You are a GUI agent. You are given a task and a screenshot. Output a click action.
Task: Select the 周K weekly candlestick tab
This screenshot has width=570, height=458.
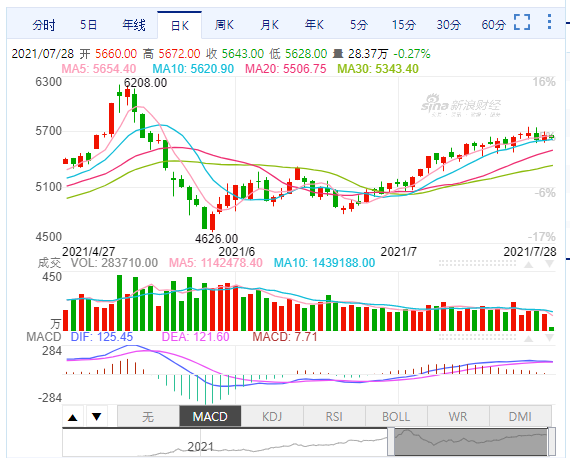pyautogui.click(x=224, y=25)
